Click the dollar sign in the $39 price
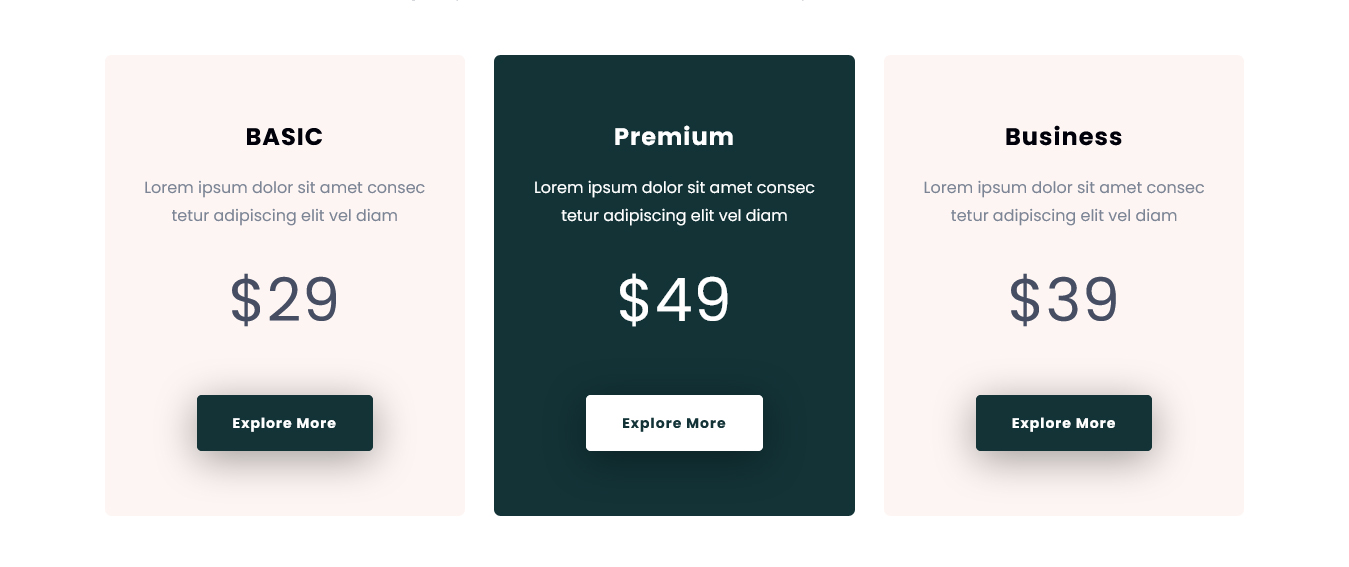The image size is (1349, 567). [x=1024, y=300]
